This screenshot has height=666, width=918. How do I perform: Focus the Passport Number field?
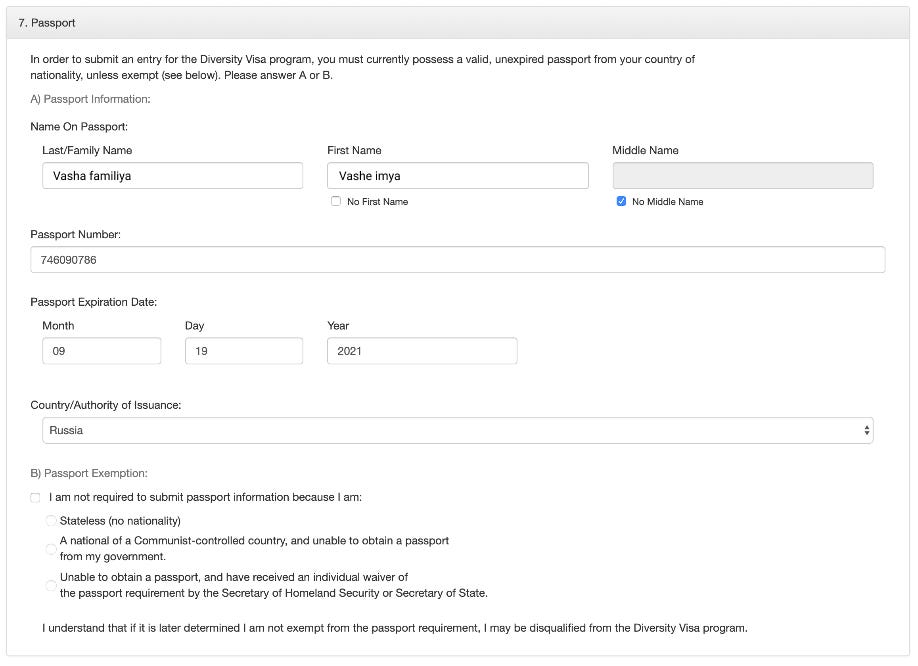(457, 260)
